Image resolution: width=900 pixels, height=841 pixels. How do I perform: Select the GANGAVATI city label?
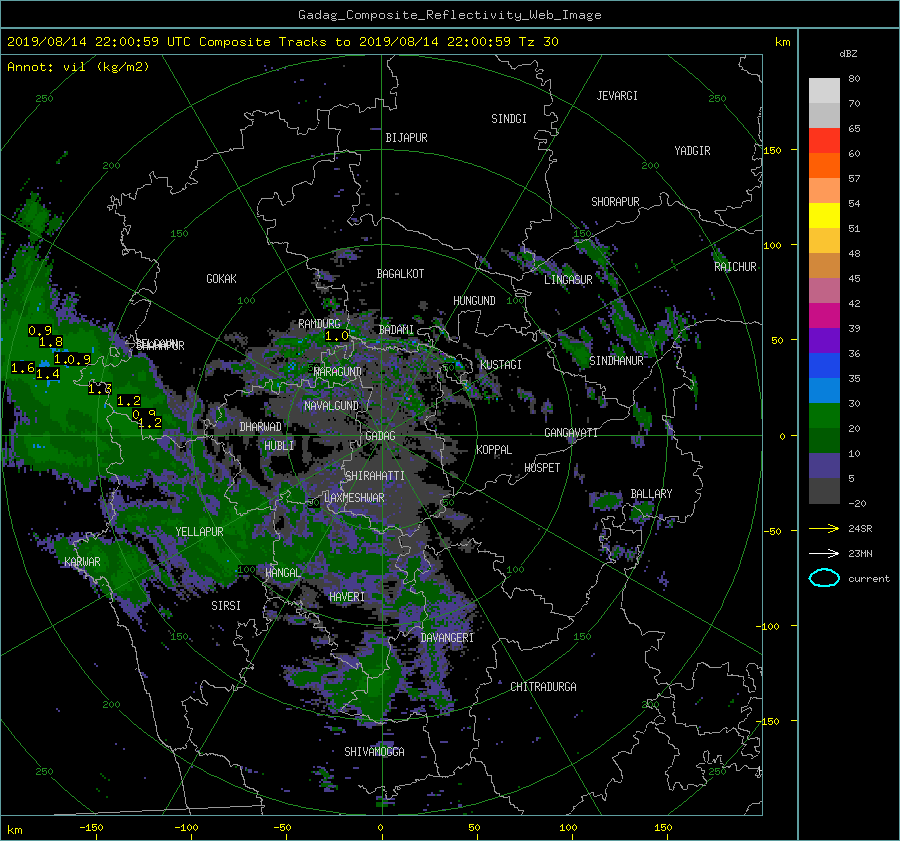click(571, 433)
